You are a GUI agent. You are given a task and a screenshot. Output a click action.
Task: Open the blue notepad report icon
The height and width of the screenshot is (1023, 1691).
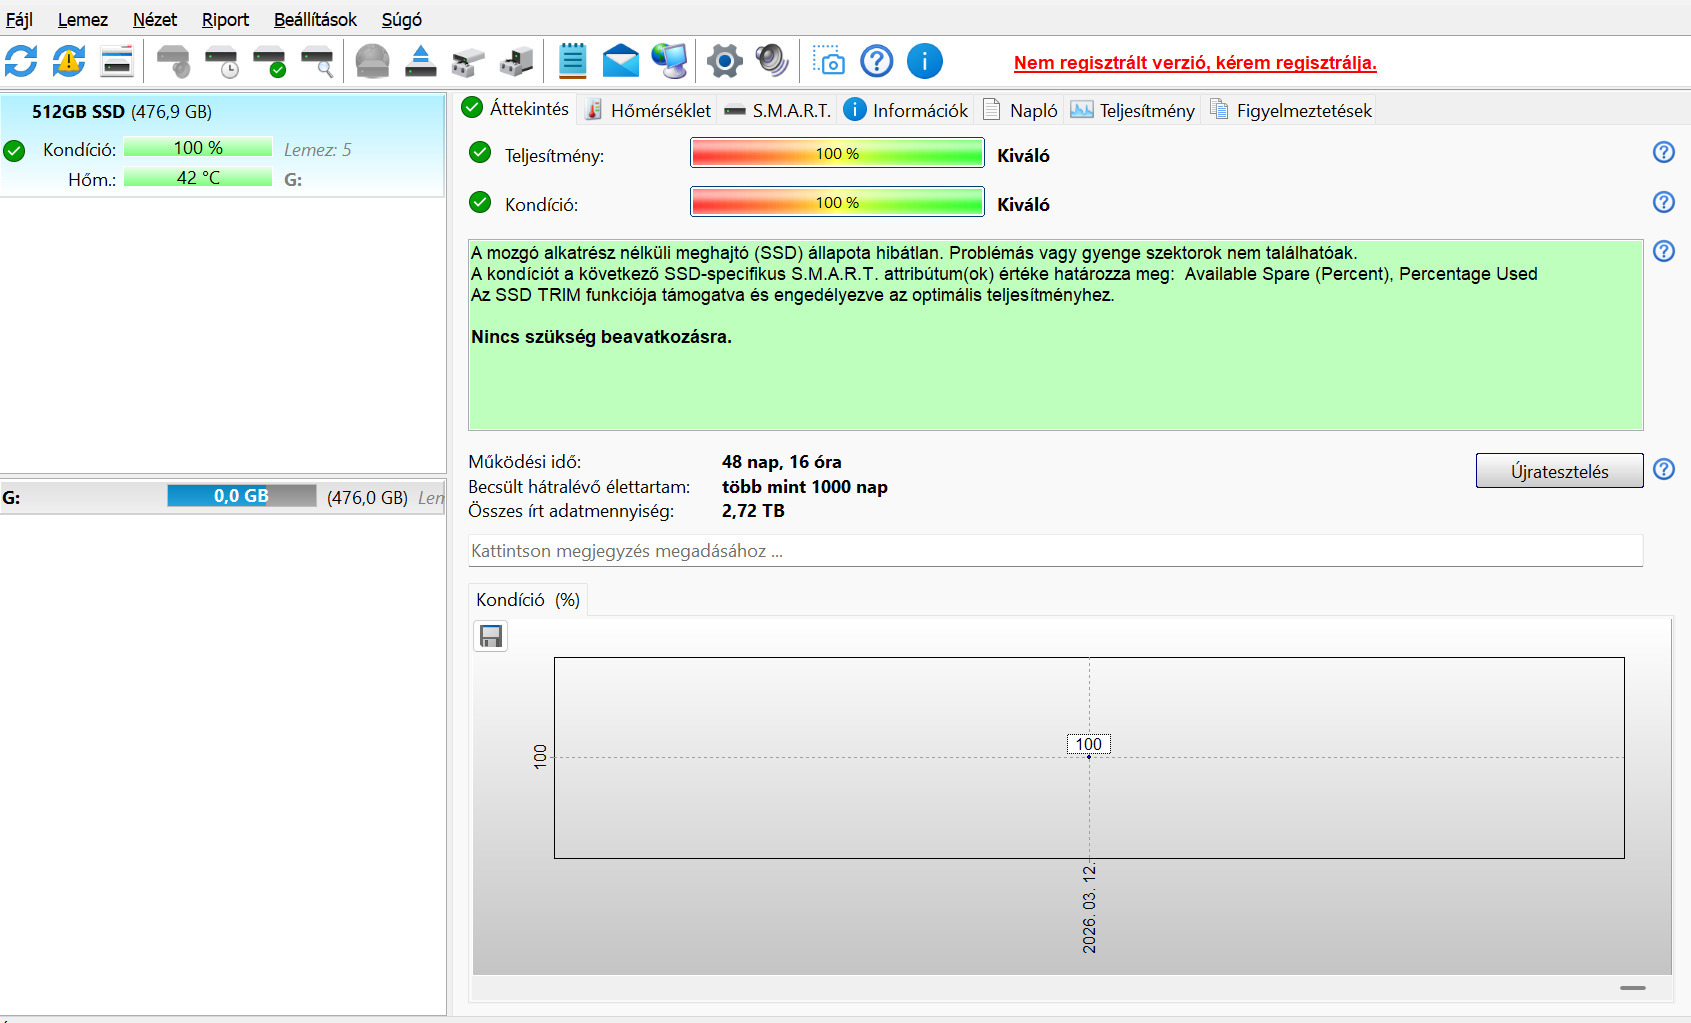572,61
